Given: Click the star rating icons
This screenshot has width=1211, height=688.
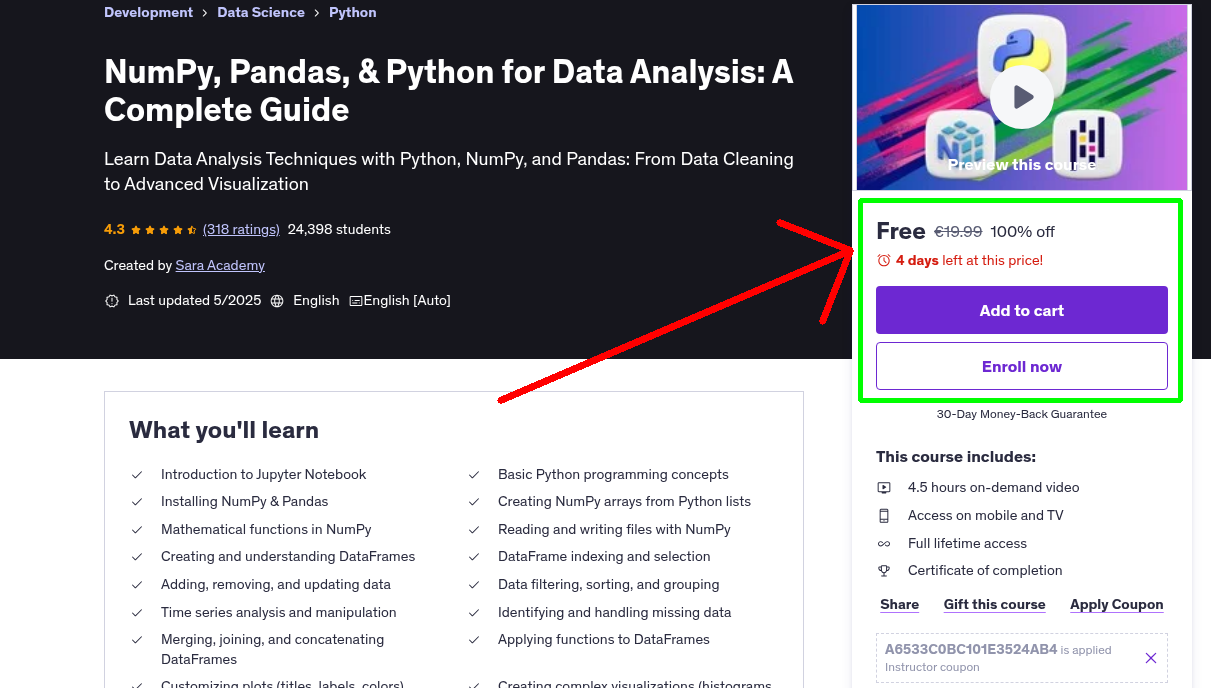Looking at the screenshot, I should click(164, 229).
